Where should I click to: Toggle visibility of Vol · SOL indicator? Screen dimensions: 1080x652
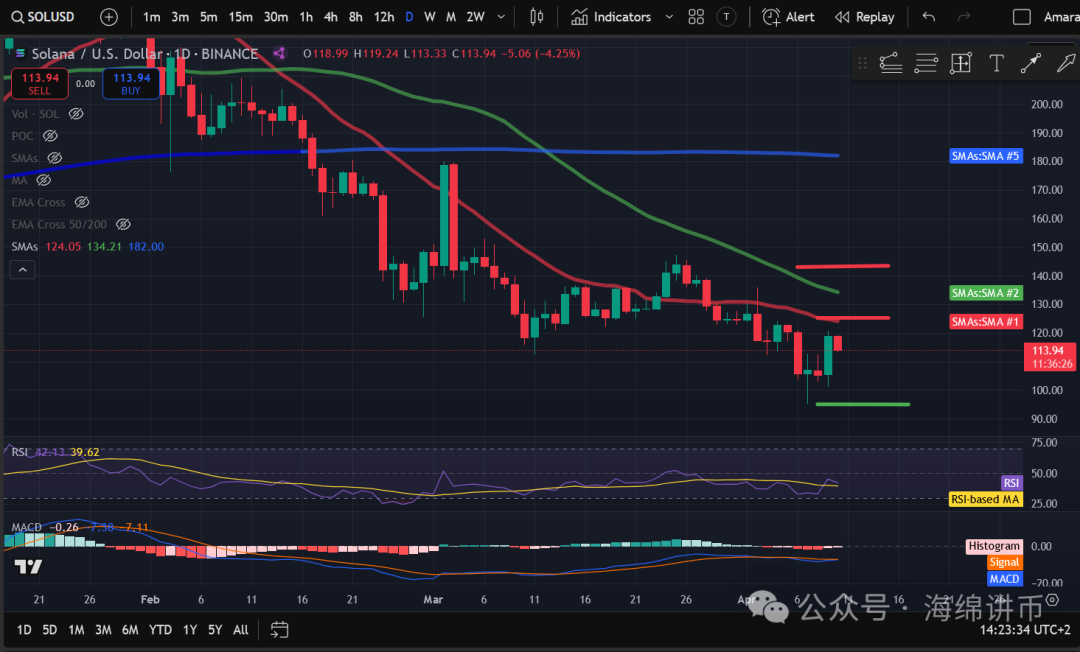(x=76, y=114)
